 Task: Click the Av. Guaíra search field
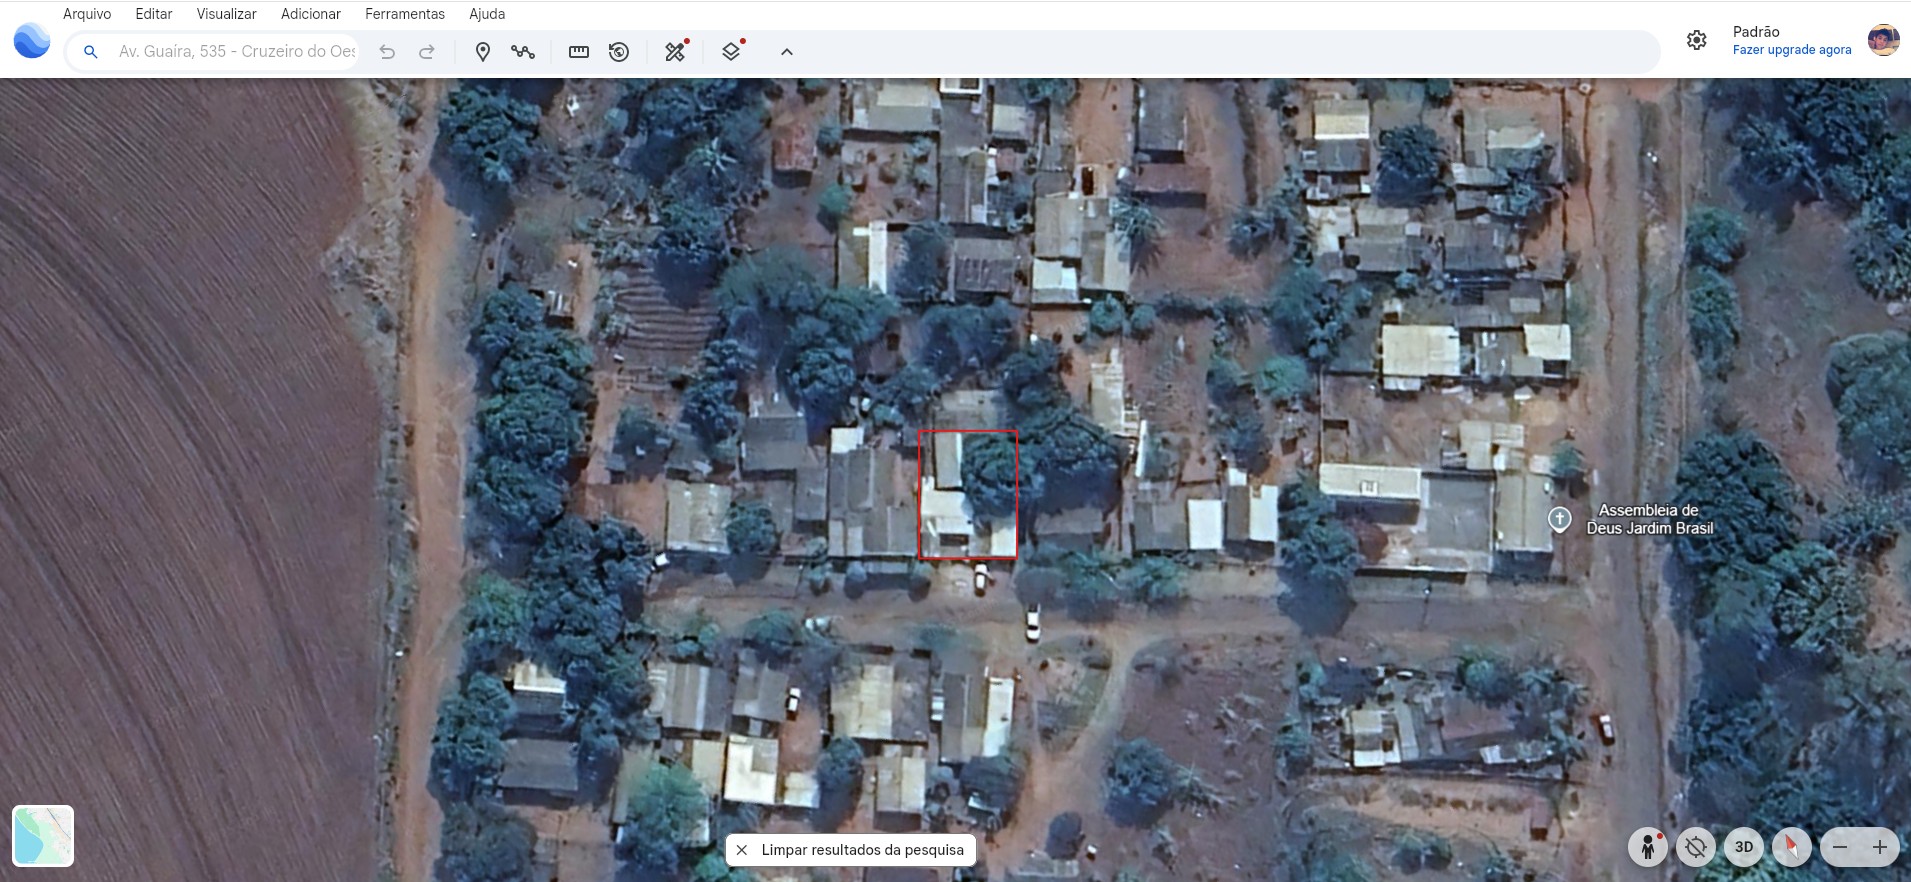237,52
